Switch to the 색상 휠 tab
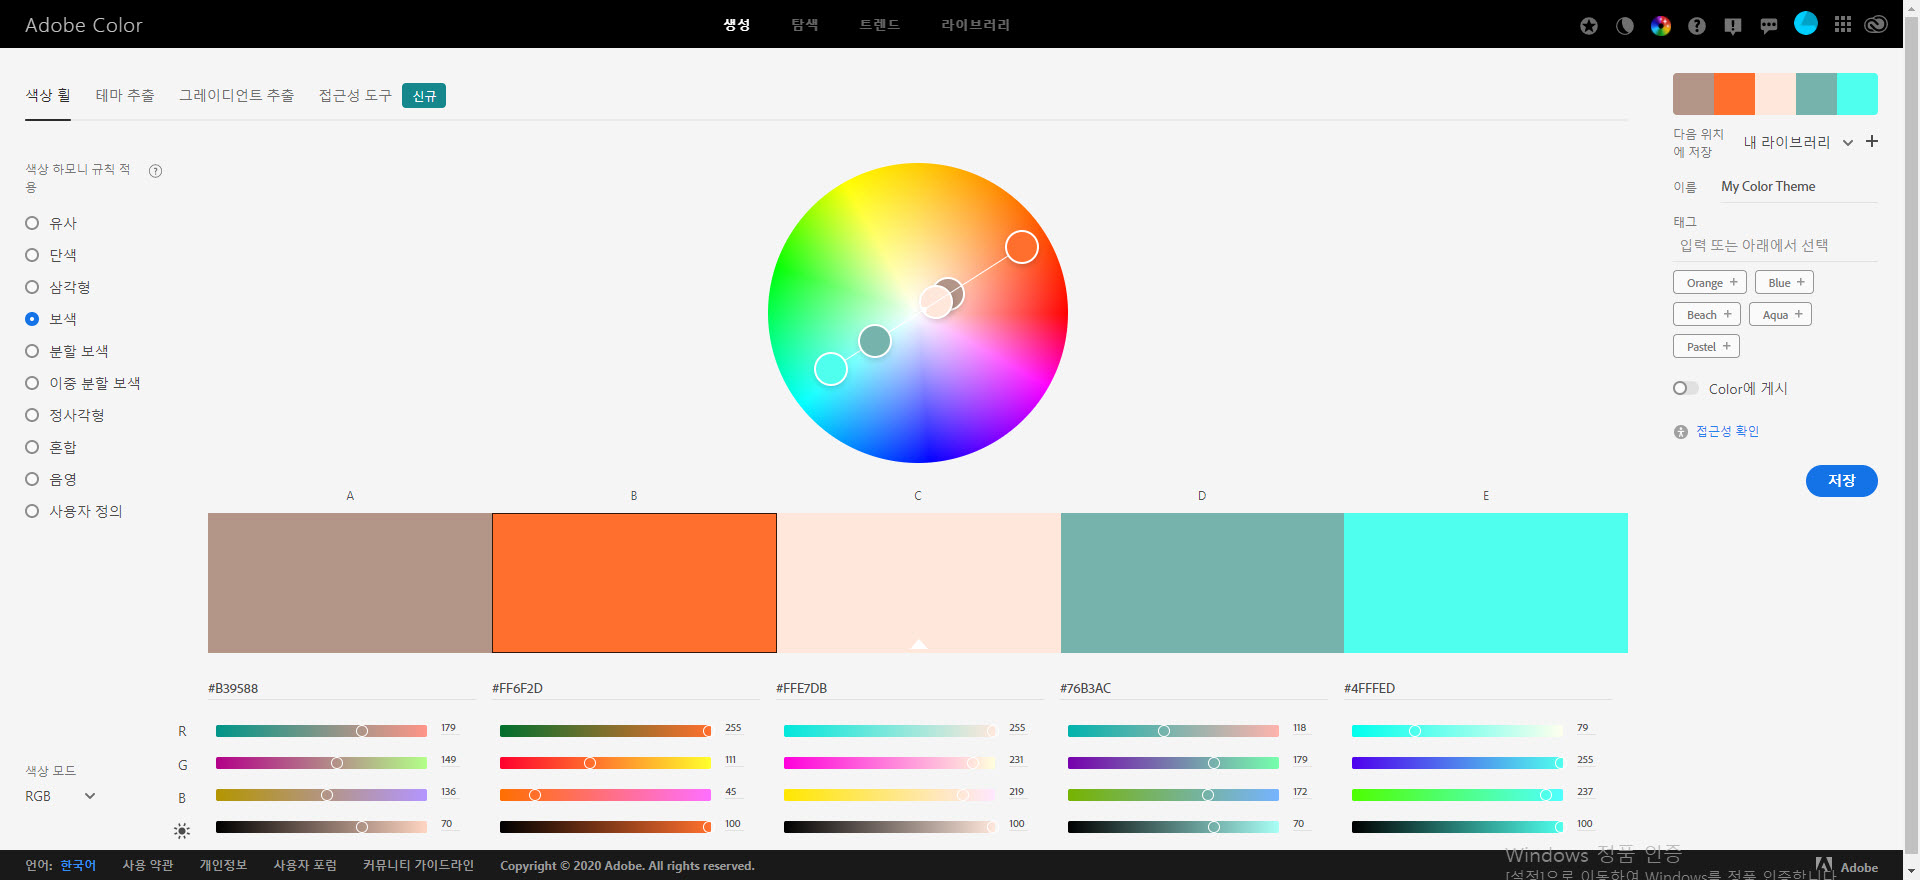 [x=48, y=95]
